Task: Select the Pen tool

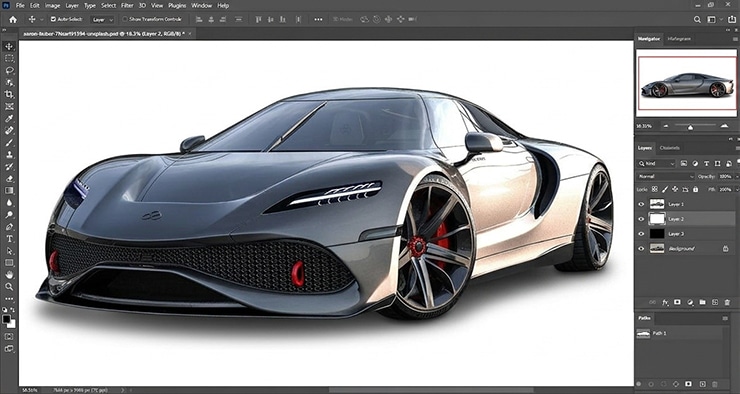Action: (9, 226)
